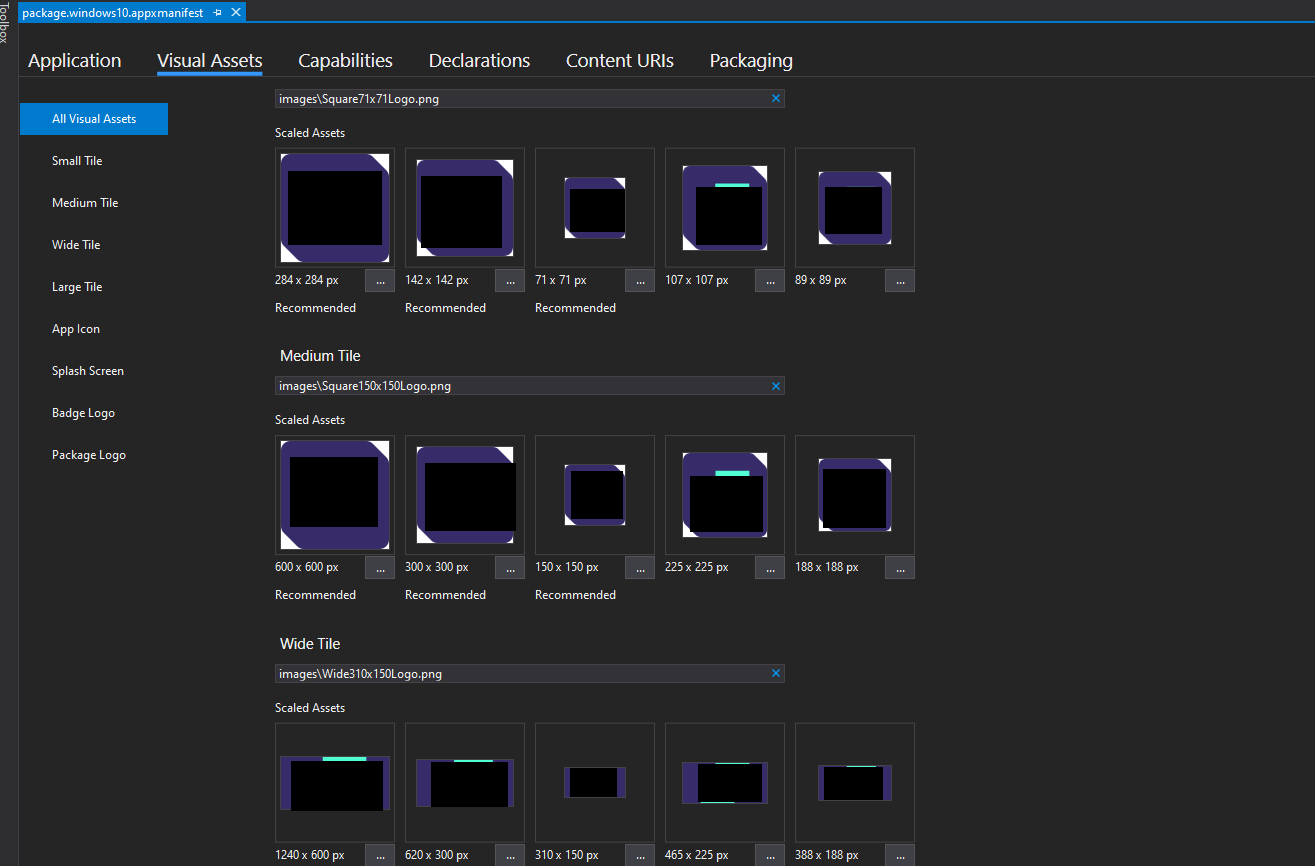This screenshot has width=1315, height=866.
Task: Clear the Wide310x150Logo image path
Action: 775,673
